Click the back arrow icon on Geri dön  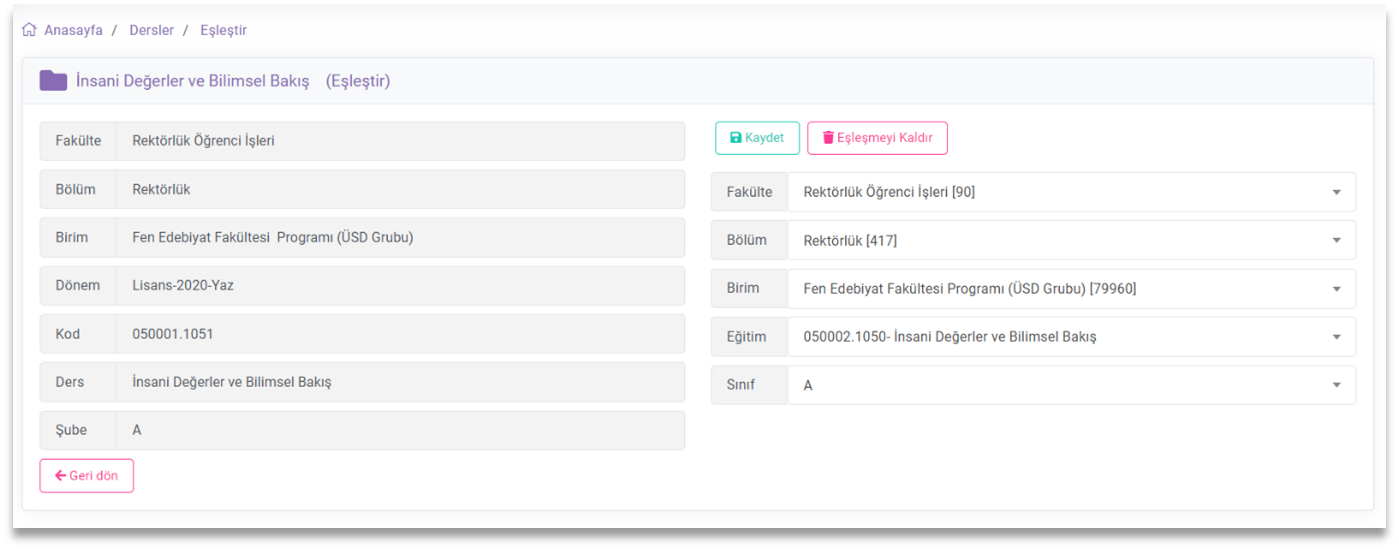pyautogui.click(x=60, y=476)
